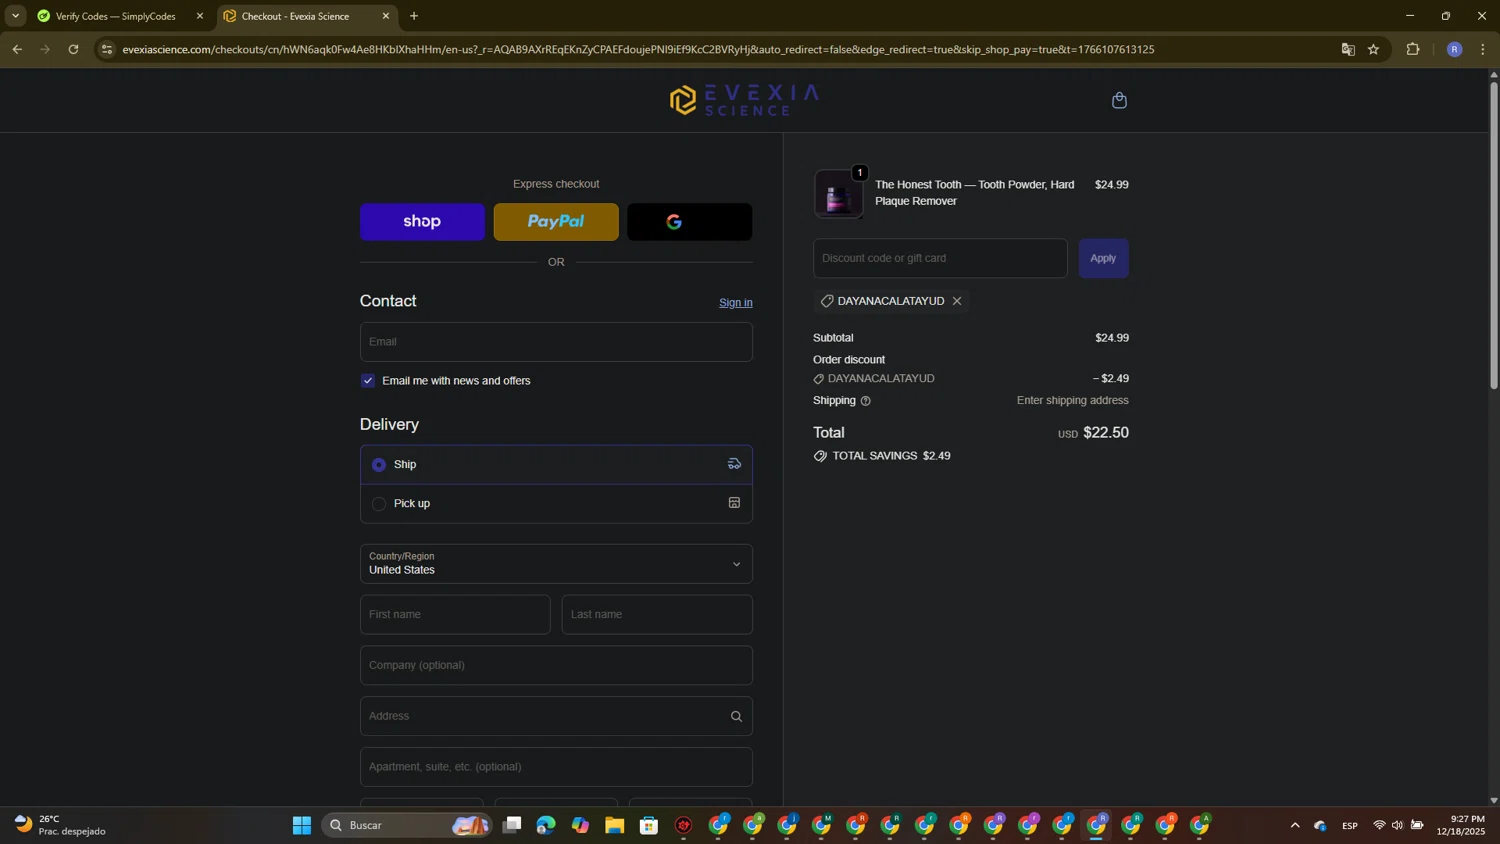Click the Enter shipping address text
The image size is (1500, 844).
tap(1072, 400)
